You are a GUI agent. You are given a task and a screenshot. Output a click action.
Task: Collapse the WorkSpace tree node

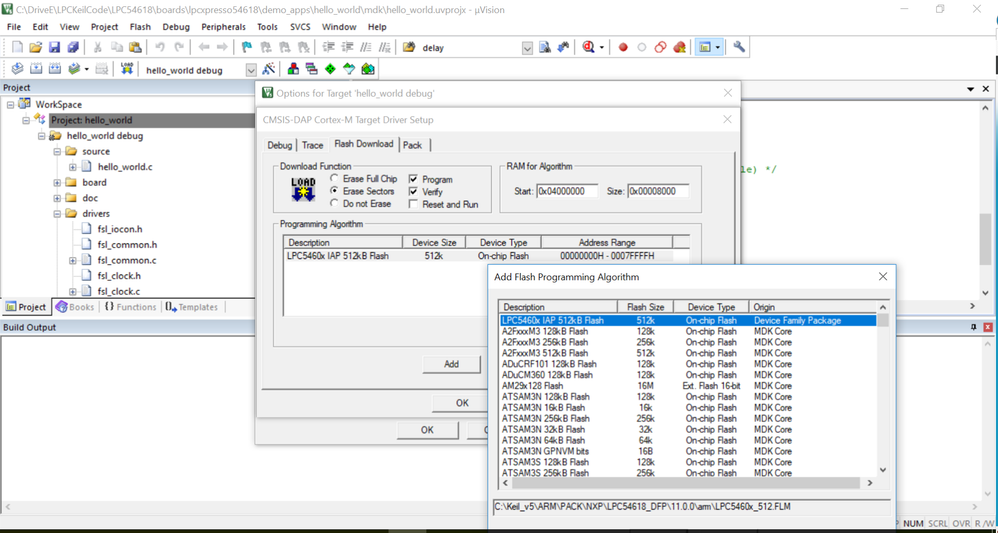pyautogui.click(x=11, y=104)
